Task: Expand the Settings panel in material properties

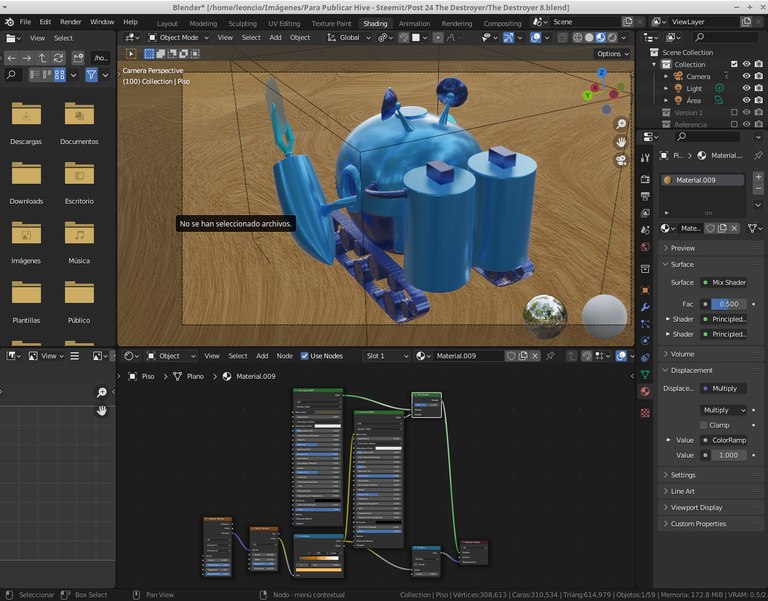Action: (x=683, y=475)
